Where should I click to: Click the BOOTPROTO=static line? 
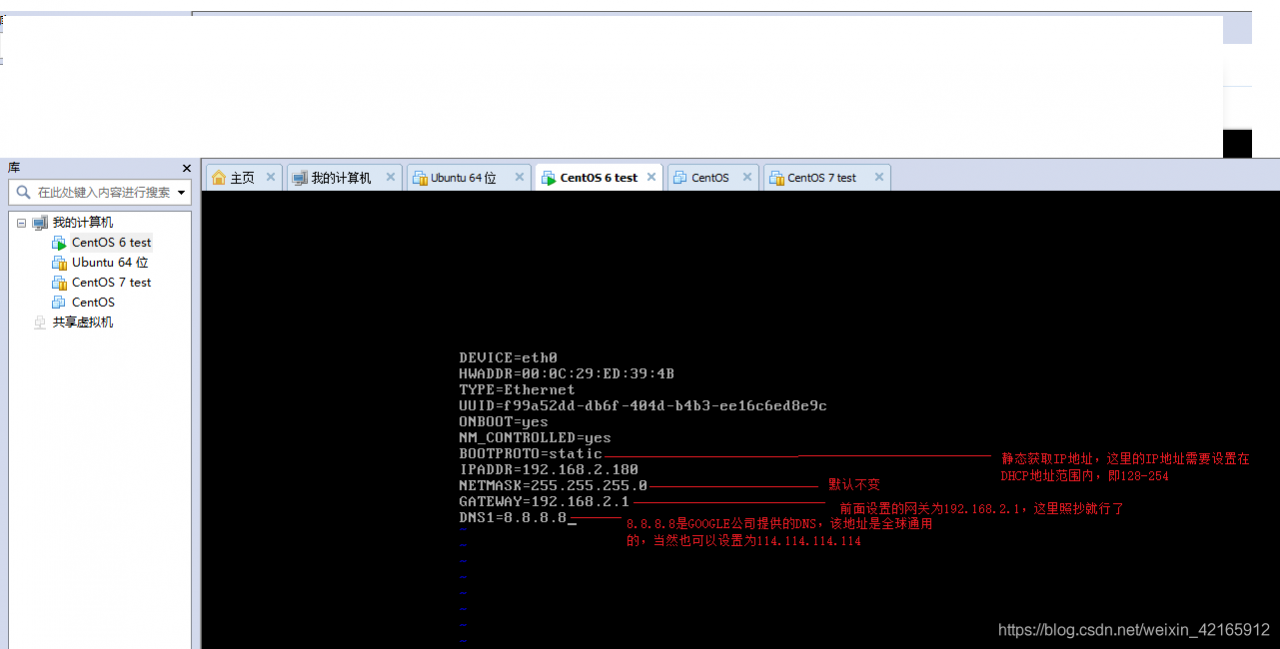click(531, 453)
